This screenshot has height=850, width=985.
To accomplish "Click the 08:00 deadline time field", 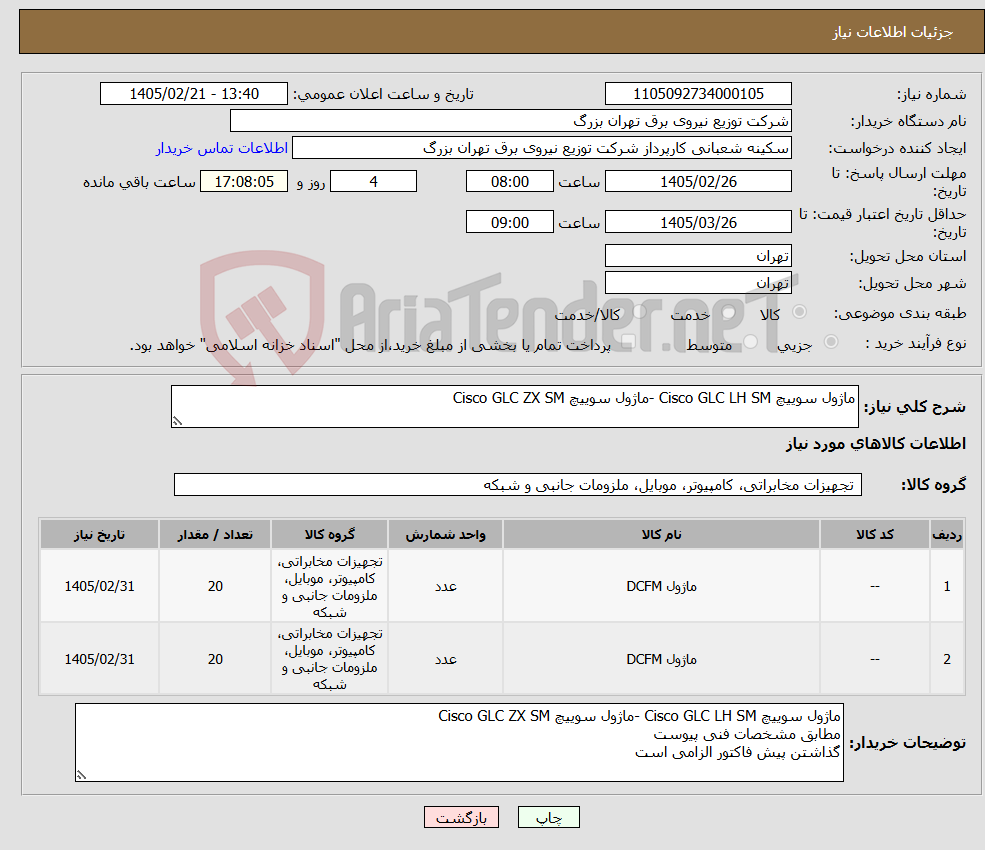I will click(509, 182).
